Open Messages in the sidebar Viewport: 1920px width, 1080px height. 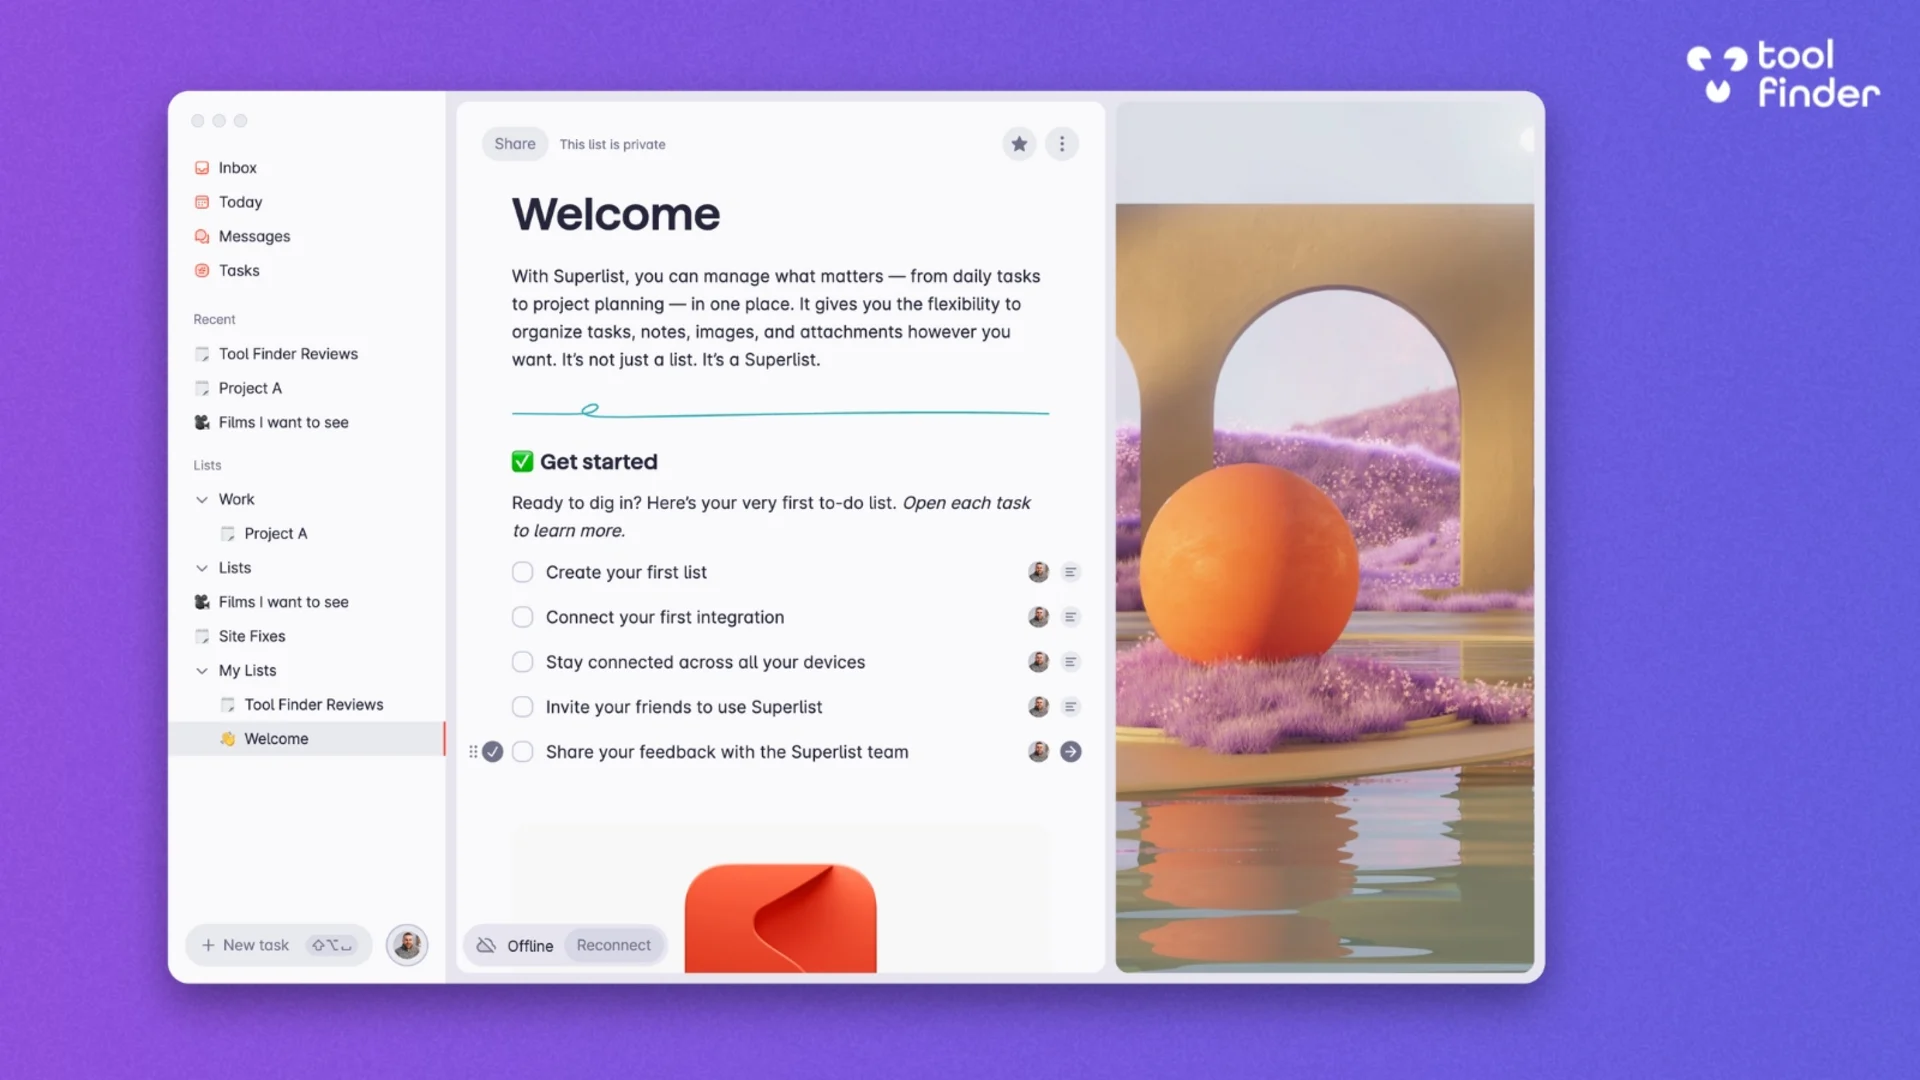pos(254,236)
